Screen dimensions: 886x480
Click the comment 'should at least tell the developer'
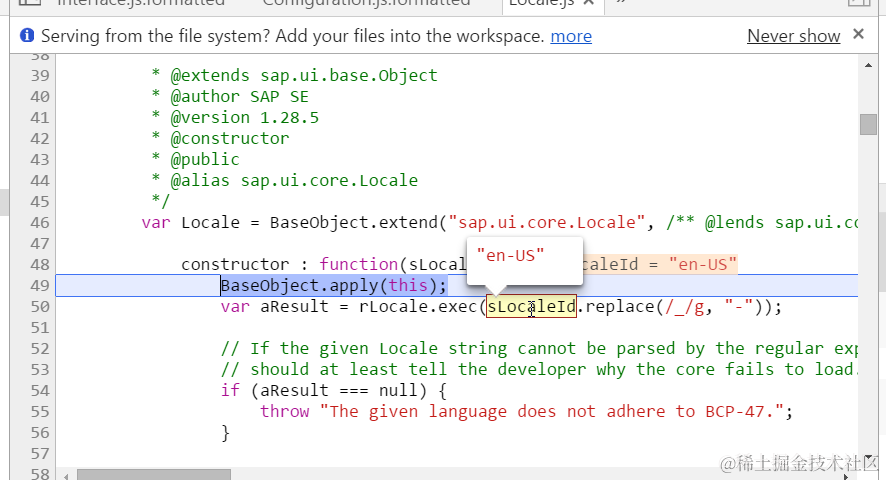coord(418,370)
